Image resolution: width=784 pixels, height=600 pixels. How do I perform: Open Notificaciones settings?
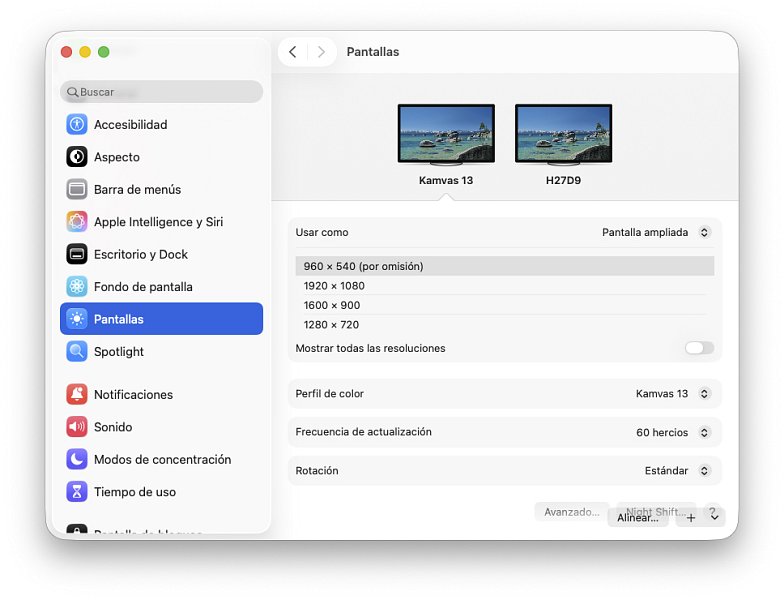pos(133,395)
